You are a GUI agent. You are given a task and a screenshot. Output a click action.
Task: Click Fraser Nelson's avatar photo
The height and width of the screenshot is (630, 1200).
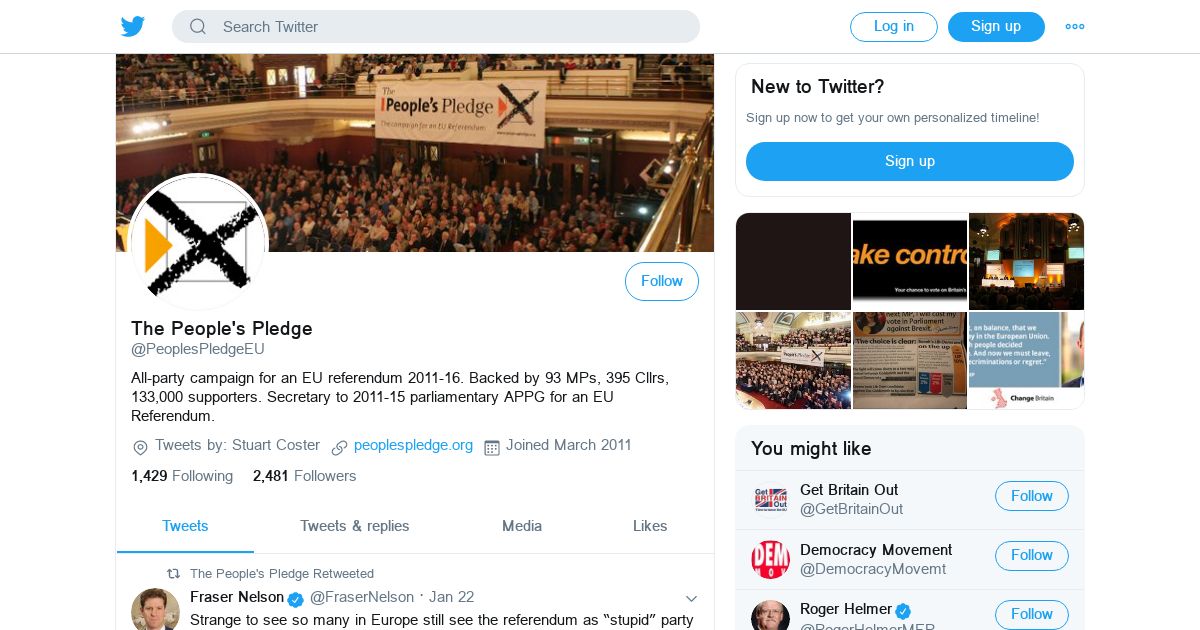(x=155, y=609)
